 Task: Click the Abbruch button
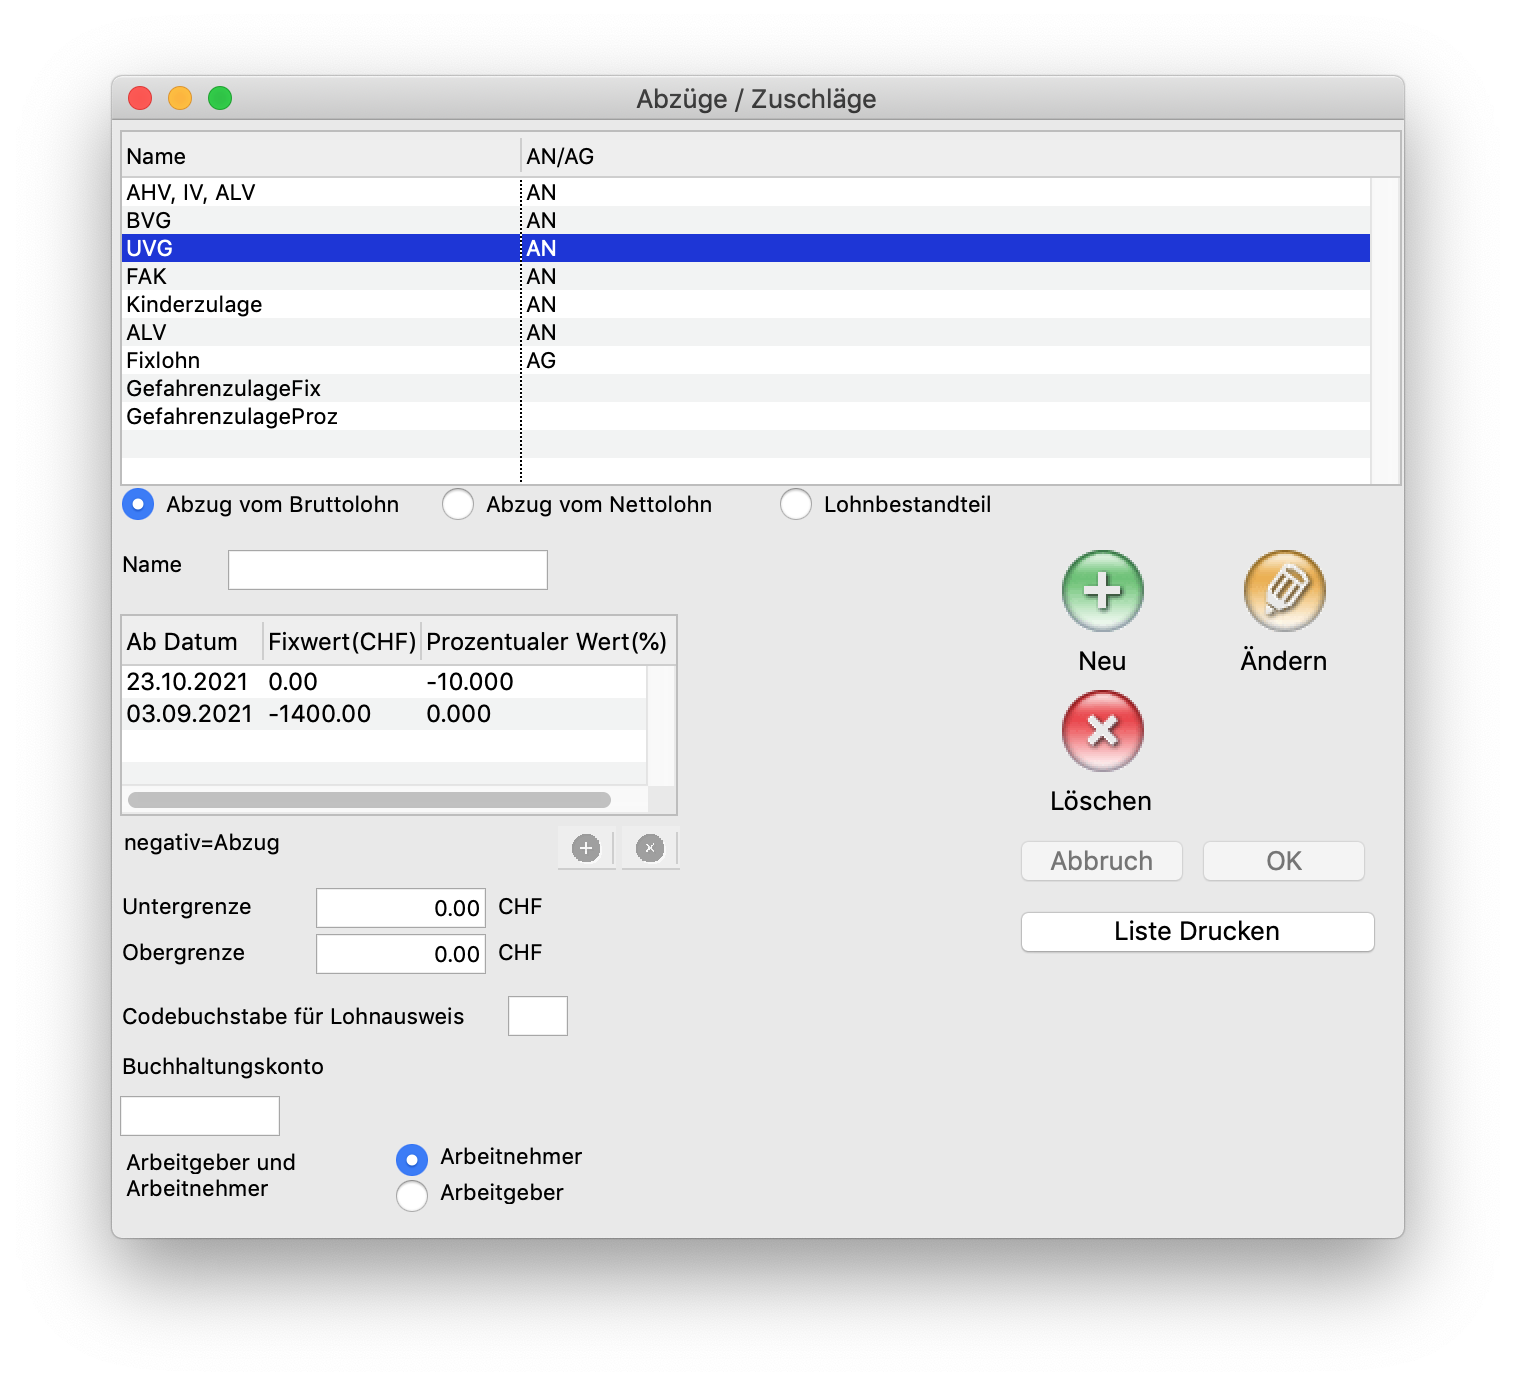tap(1101, 861)
